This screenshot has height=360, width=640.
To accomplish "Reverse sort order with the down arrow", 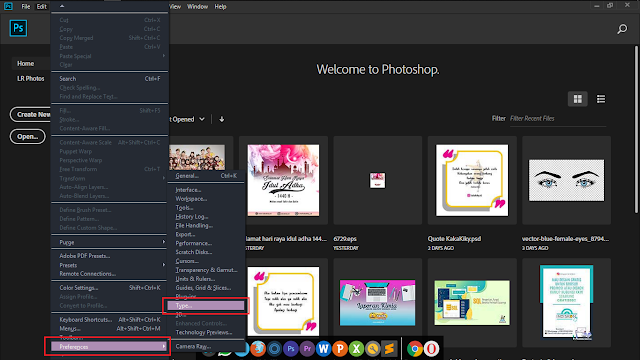I will 222,119.
